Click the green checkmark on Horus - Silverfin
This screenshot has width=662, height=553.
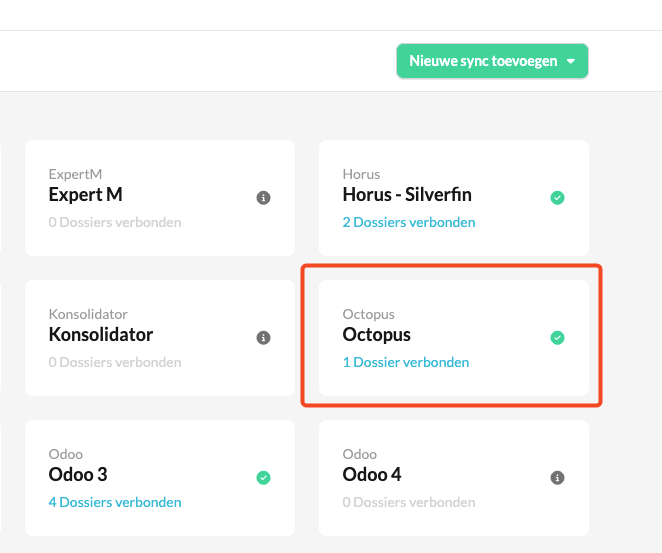557,198
